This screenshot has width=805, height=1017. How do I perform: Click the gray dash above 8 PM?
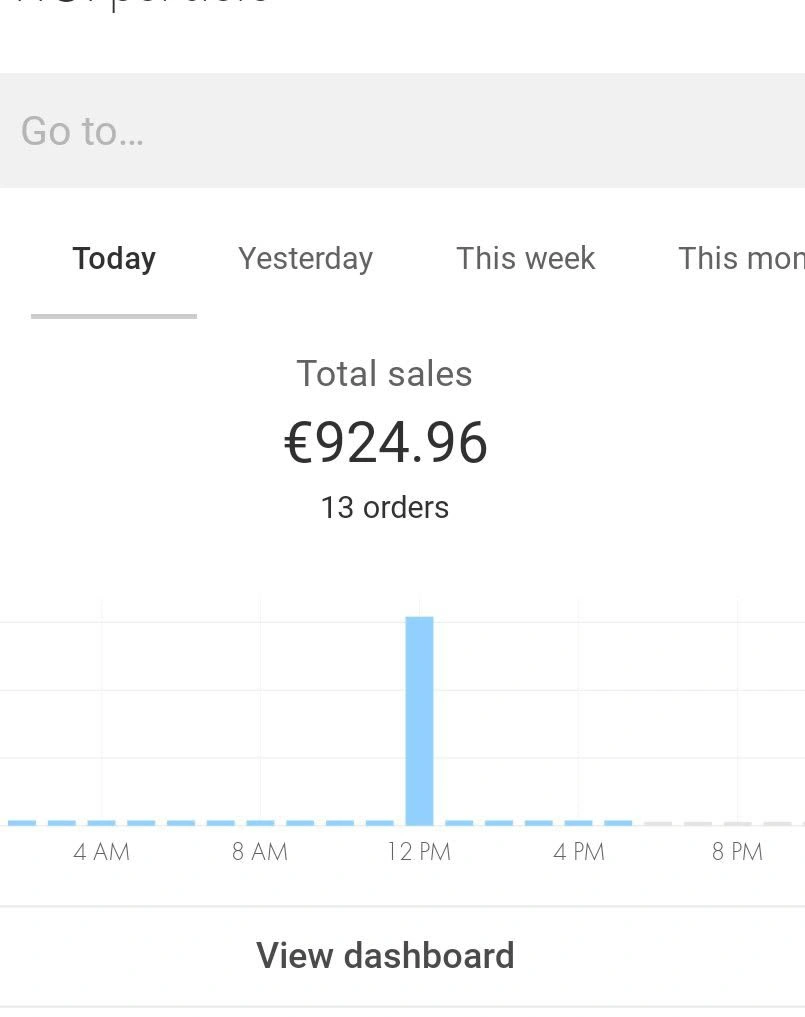pos(738,824)
